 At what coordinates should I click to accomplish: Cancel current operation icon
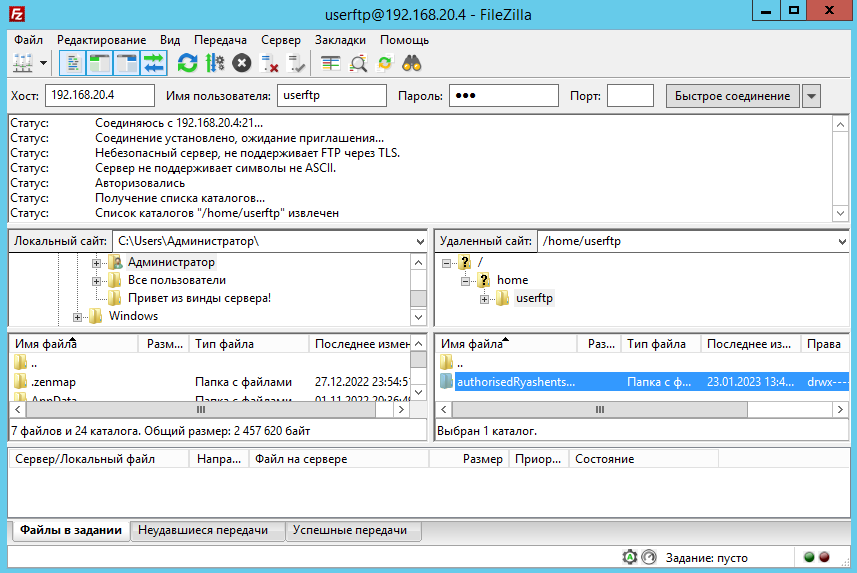(242, 63)
